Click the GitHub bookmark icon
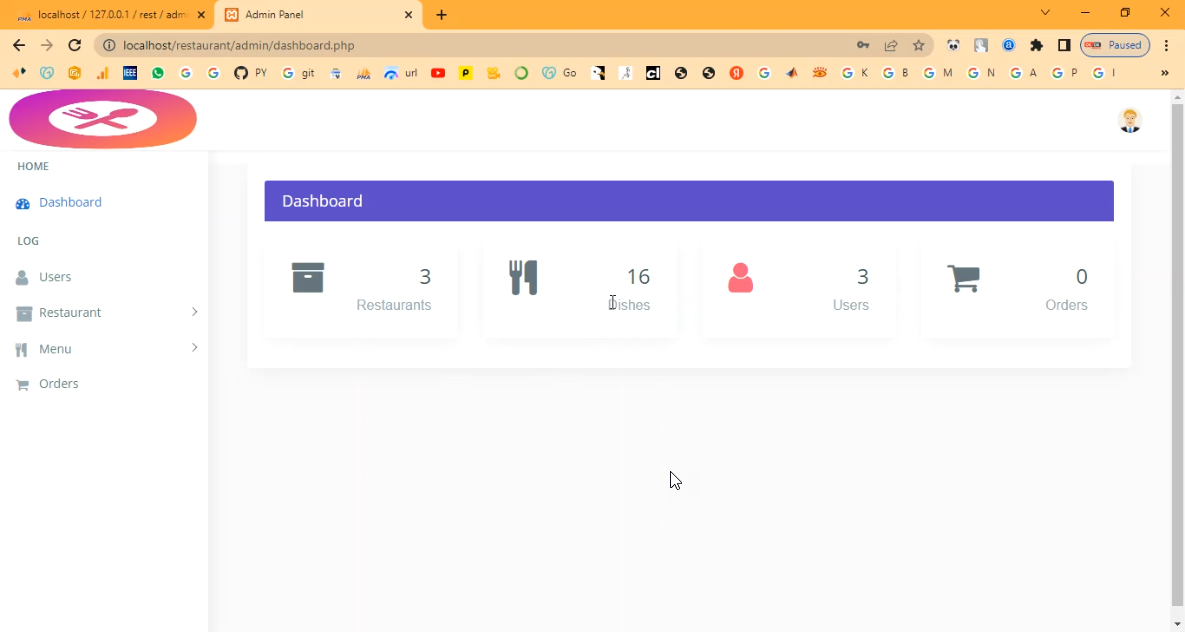This screenshot has width=1185, height=632. [x=240, y=73]
